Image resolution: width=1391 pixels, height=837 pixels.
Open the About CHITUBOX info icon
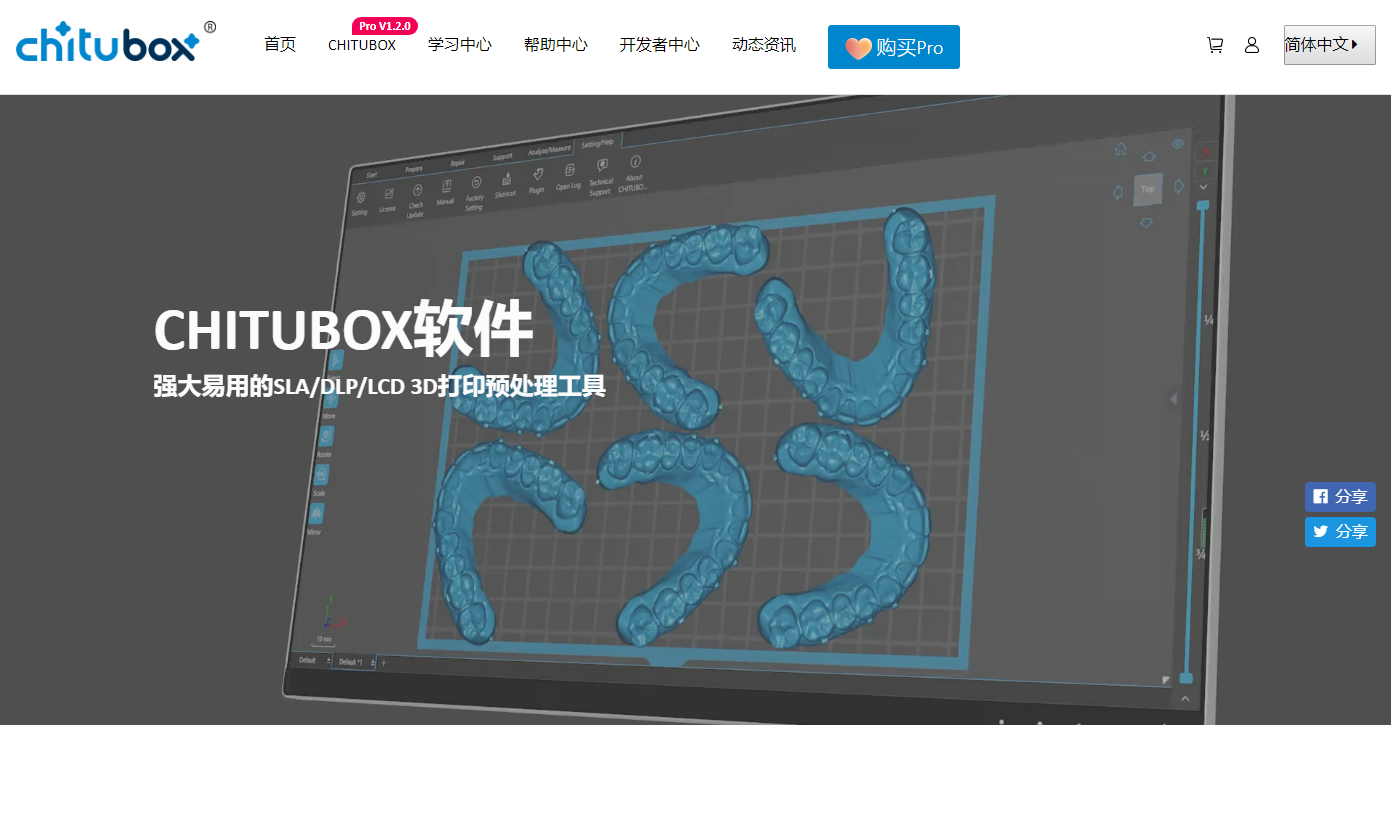pos(634,162)
